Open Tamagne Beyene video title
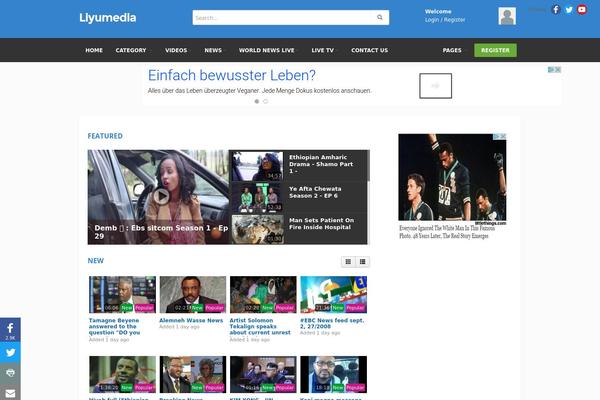 point(114,327)
